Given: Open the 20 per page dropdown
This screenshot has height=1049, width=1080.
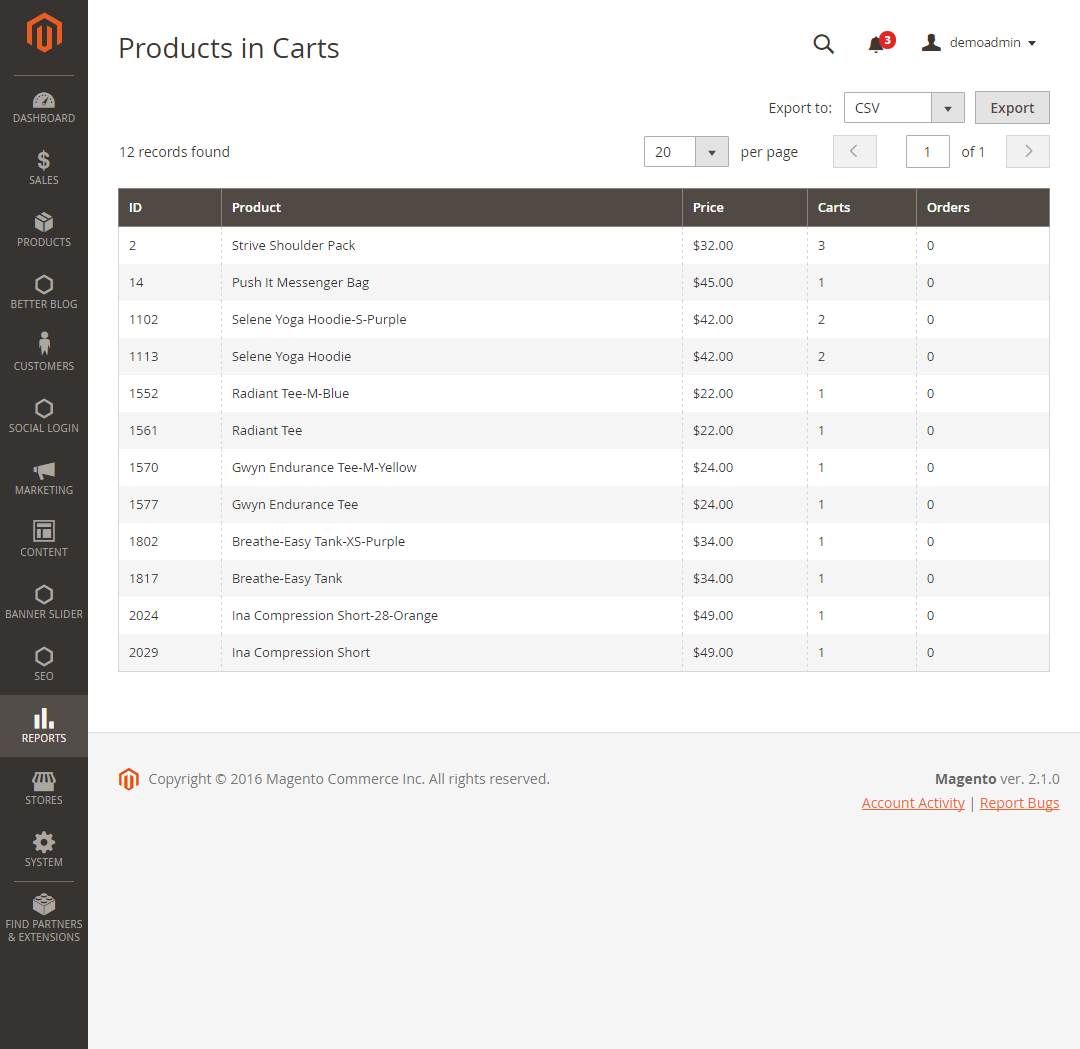Looking at the screenshot, I should point(686,152).
